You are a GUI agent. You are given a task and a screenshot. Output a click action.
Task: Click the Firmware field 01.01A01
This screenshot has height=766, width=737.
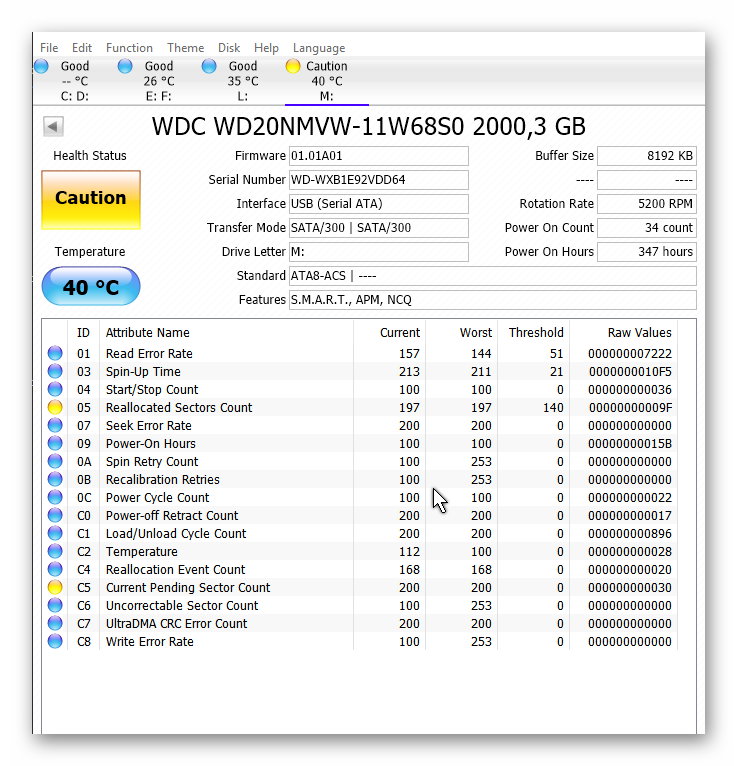point(379,156)
